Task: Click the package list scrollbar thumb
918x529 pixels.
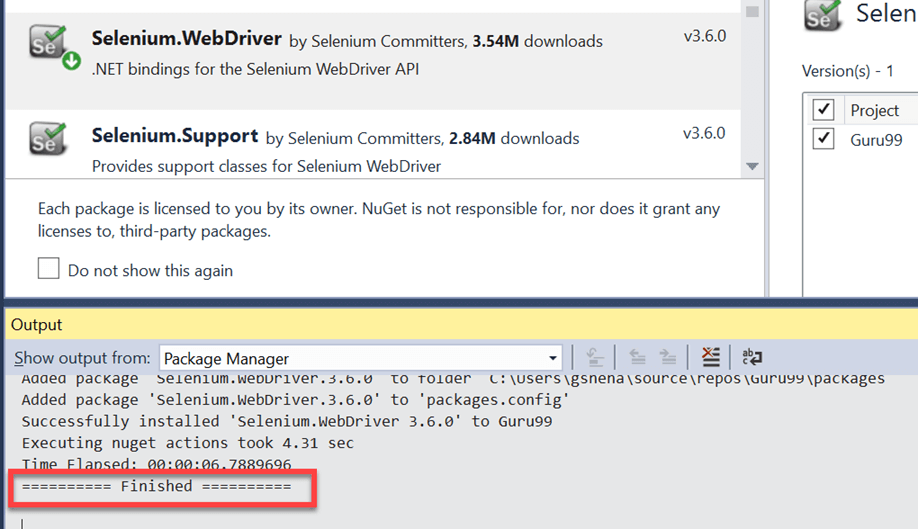Action: point(752,10)
